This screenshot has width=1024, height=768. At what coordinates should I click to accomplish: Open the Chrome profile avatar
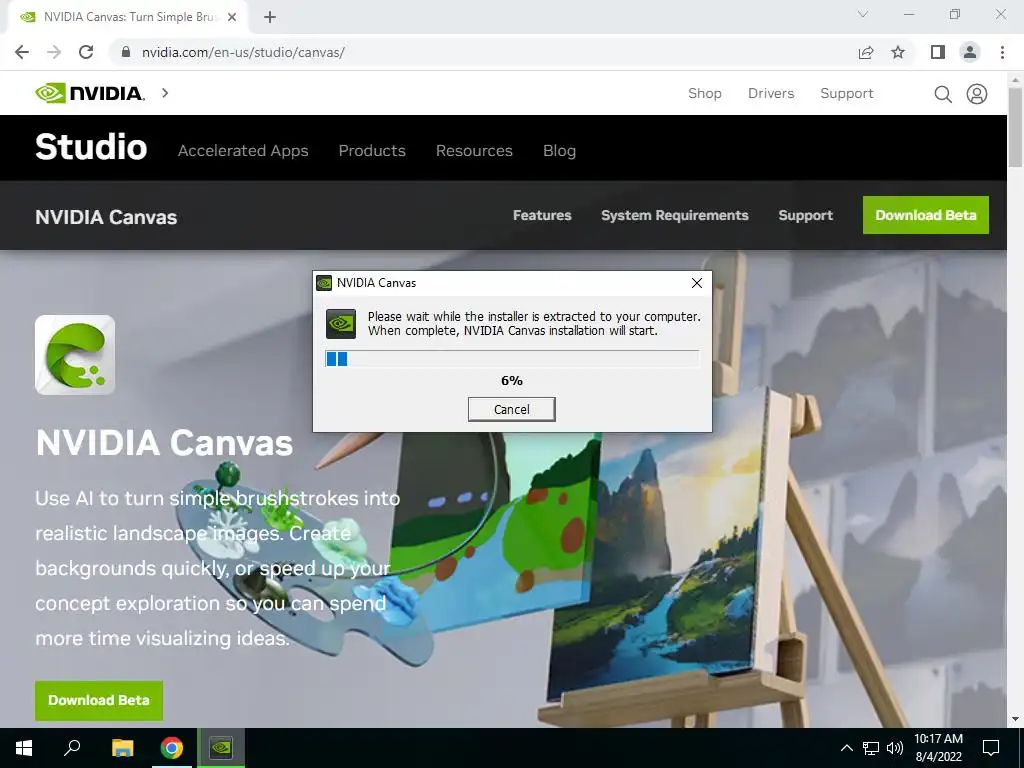pos(970,52)
